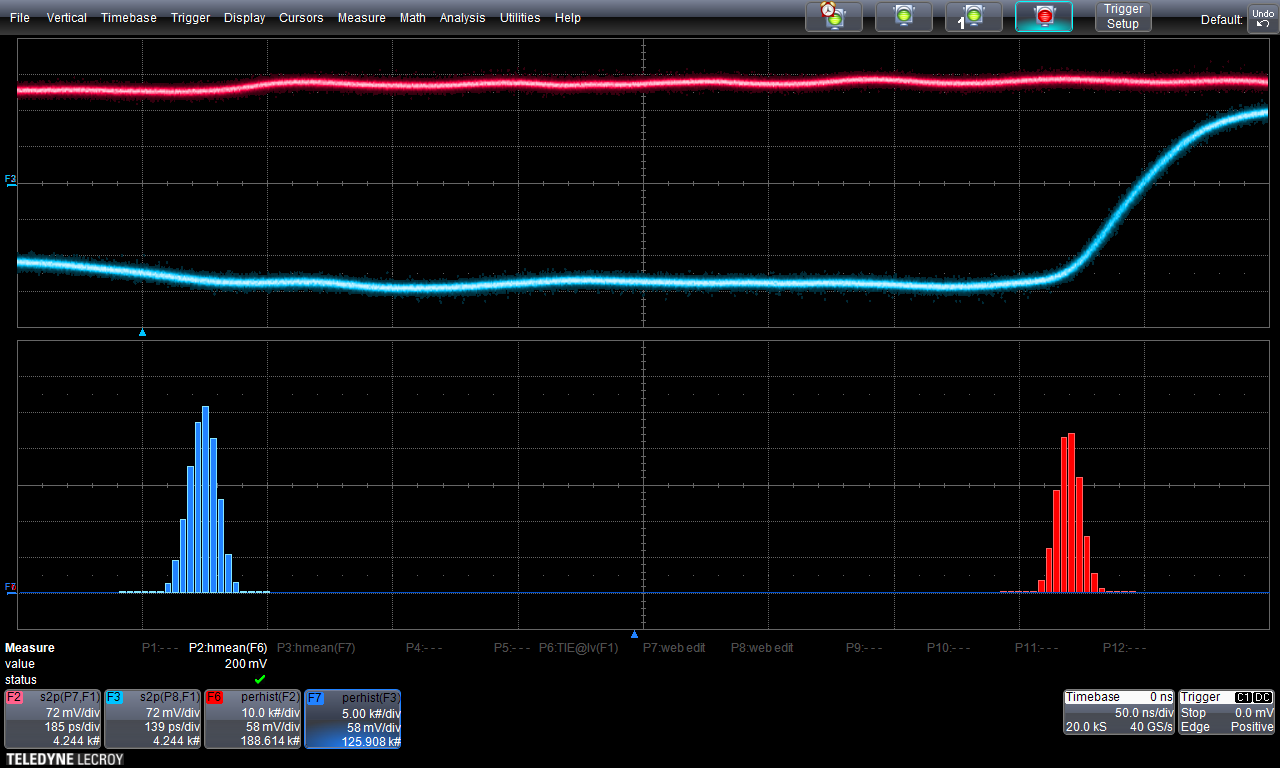
Task: Open the F3 s2p(P8,F1) trace descriptor
Action: (x=153, y=718)
